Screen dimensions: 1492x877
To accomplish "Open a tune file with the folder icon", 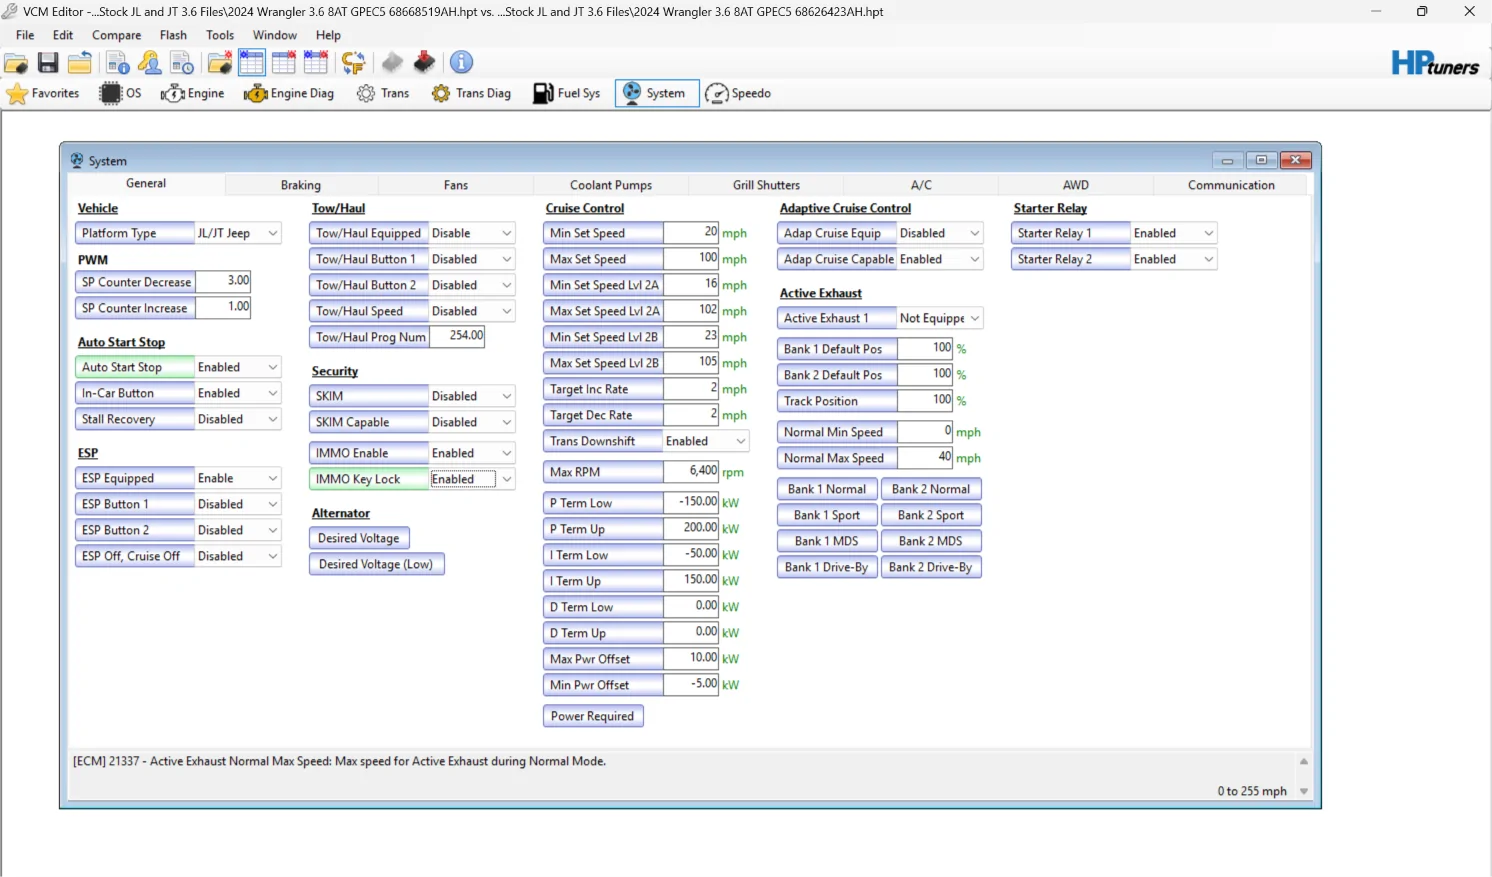I will click(x=16, y=63).
